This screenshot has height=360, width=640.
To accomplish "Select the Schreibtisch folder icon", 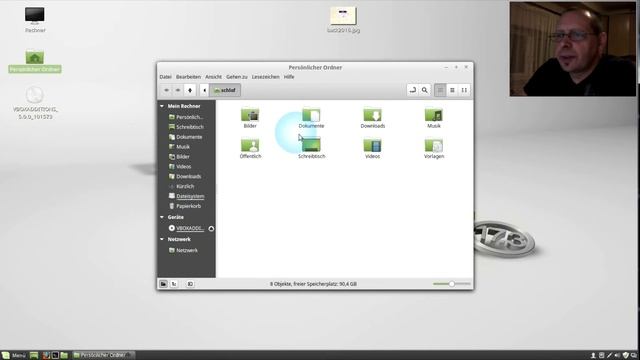I will pos(311,149).
